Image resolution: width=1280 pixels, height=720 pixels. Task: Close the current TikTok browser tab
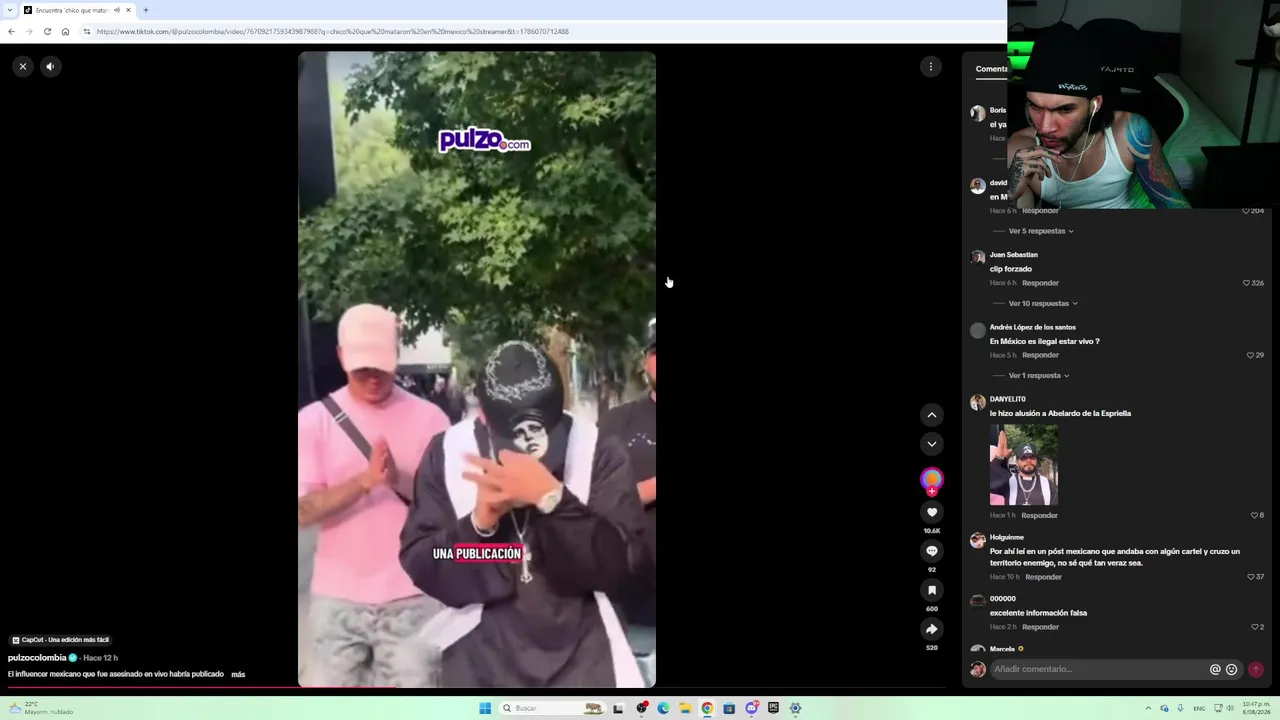(x=128, y=10)
